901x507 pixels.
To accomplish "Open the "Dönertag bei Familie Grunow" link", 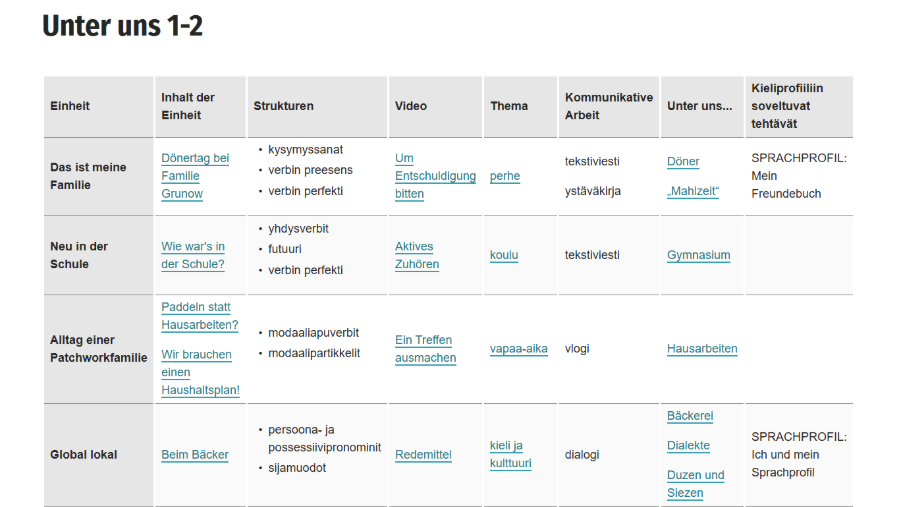I will tap(195, 176).
